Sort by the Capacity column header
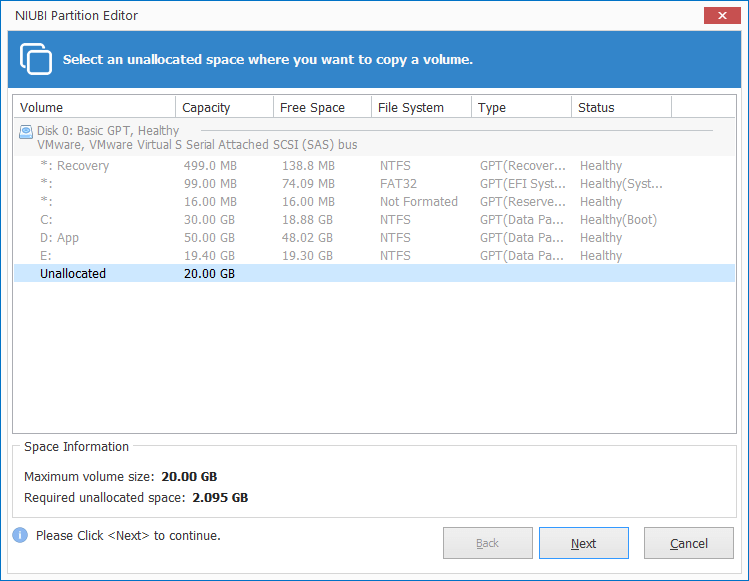 [x=224, y=107]
